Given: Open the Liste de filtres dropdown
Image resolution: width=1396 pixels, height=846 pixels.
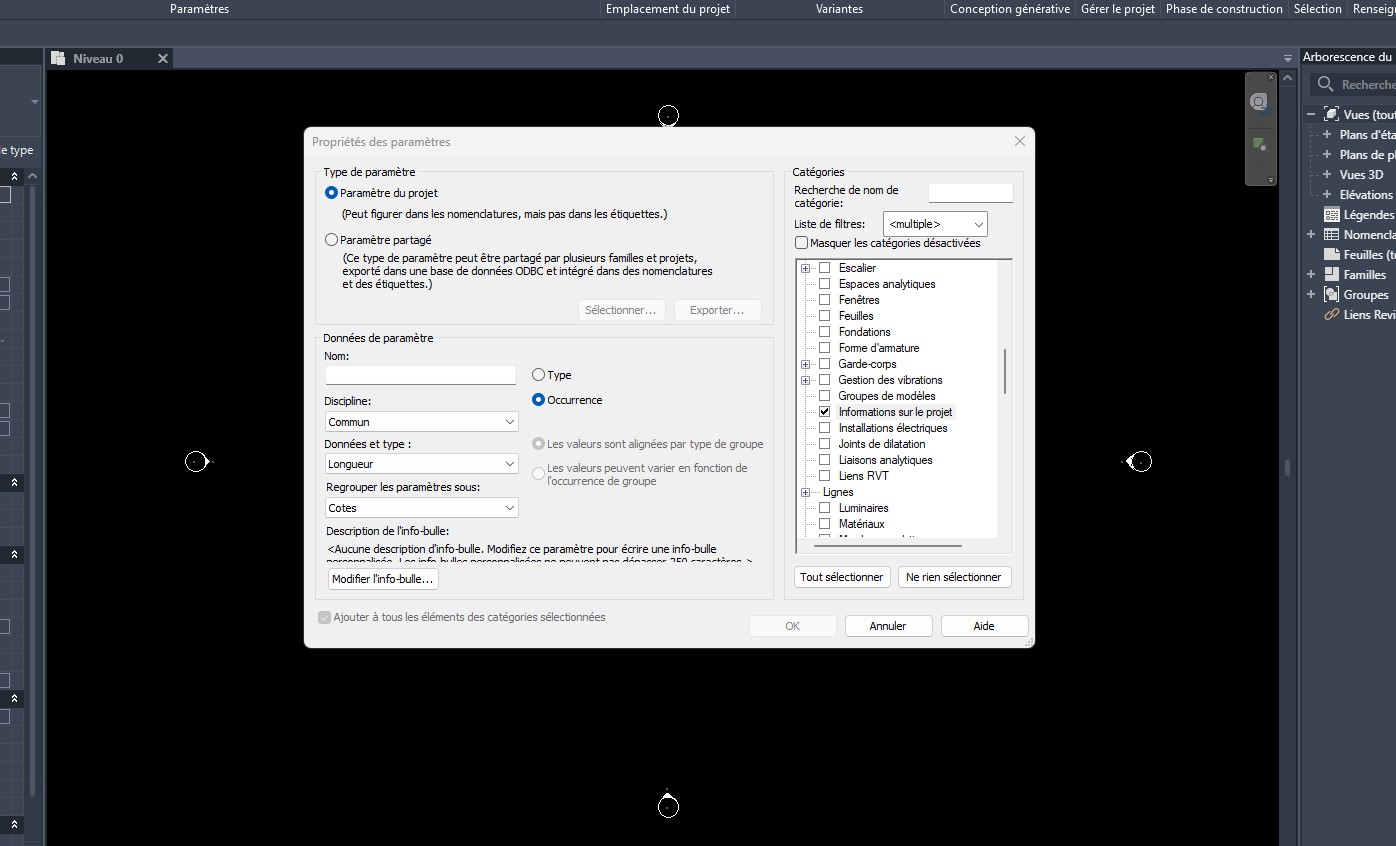Looking at the screenshot, I should point(935,224).
